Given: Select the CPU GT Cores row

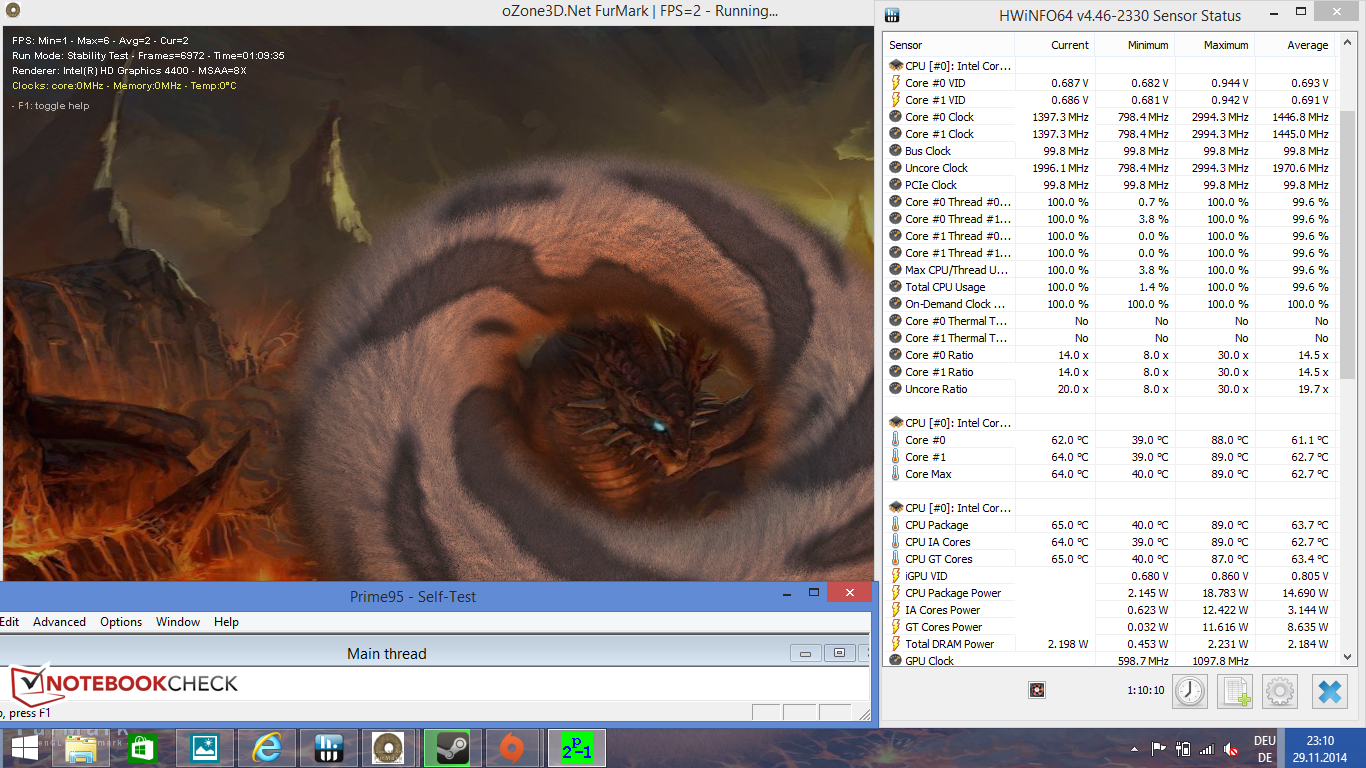Looking at the screenshot, I should 1110,559.
